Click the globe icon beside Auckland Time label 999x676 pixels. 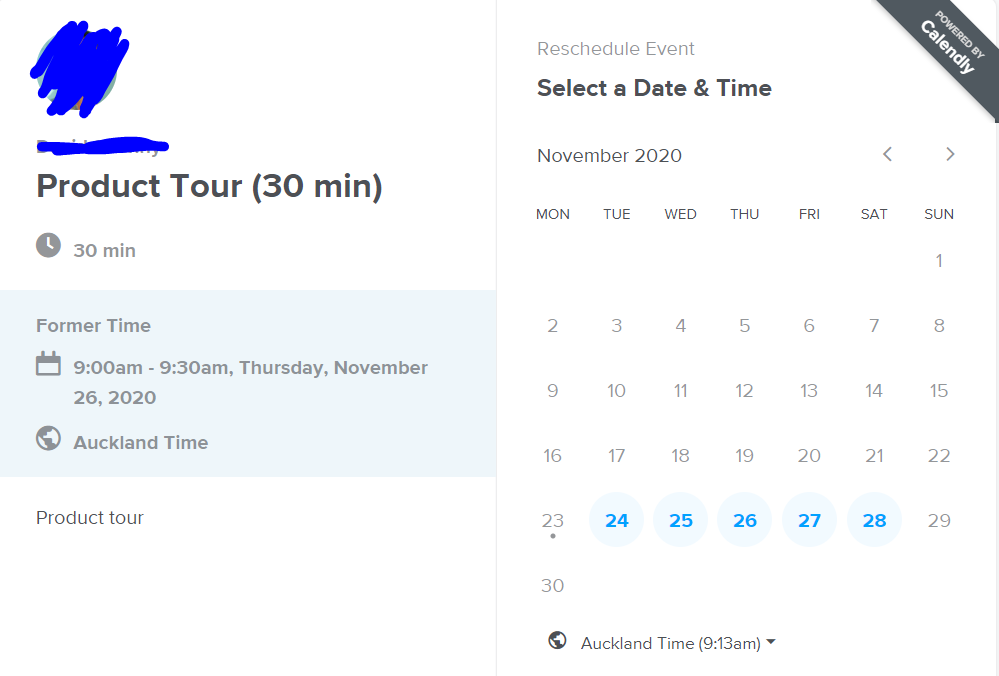48,439
